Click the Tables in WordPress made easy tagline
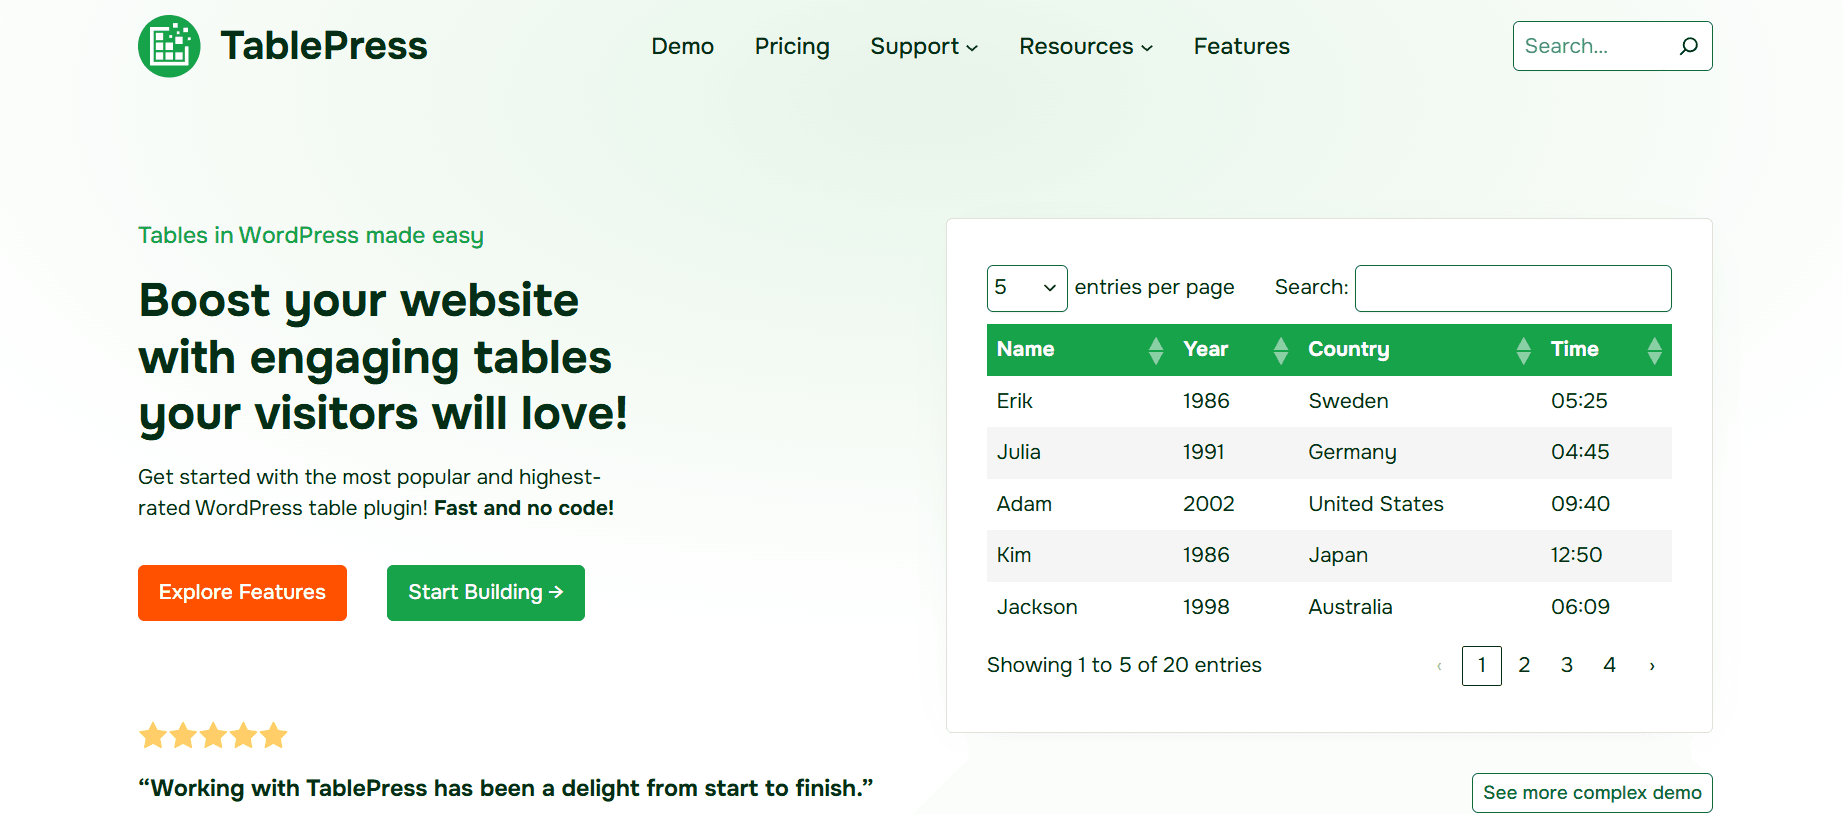Viewport: 1843px width, 814px height. tap(311, 236)
